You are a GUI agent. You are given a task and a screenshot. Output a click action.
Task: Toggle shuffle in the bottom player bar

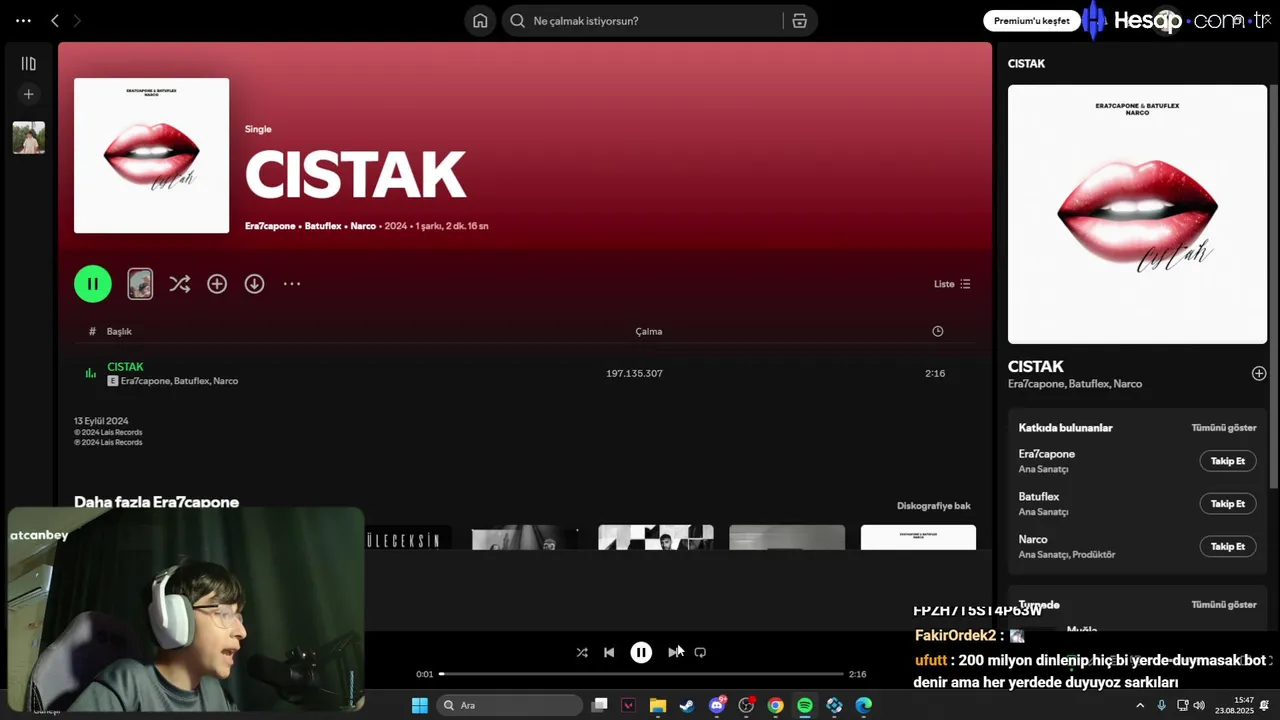582,652
